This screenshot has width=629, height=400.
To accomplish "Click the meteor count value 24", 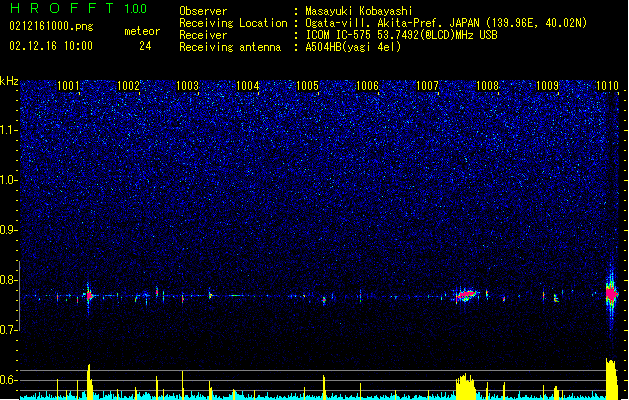I will tap(145, 46).
